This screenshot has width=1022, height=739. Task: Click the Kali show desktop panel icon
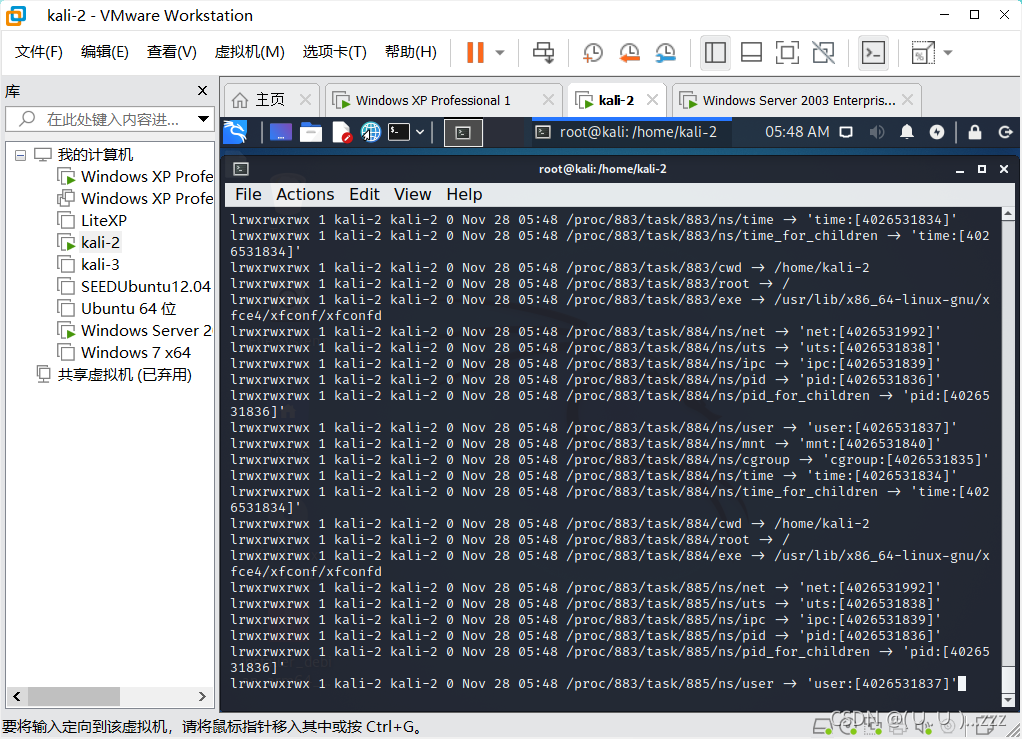pyautogui.click(x=280, y=132)
